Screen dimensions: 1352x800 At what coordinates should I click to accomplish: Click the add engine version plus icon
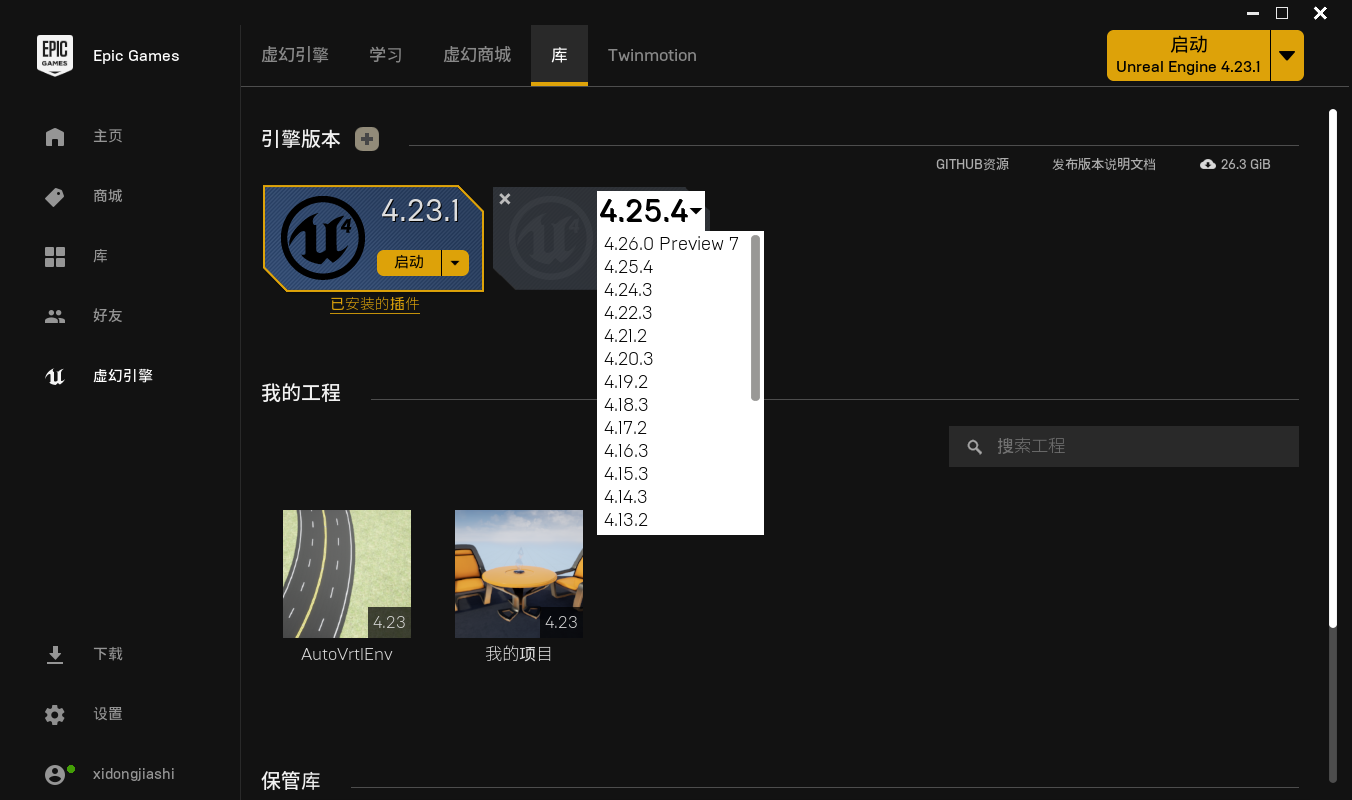click(x=367, y=139)
